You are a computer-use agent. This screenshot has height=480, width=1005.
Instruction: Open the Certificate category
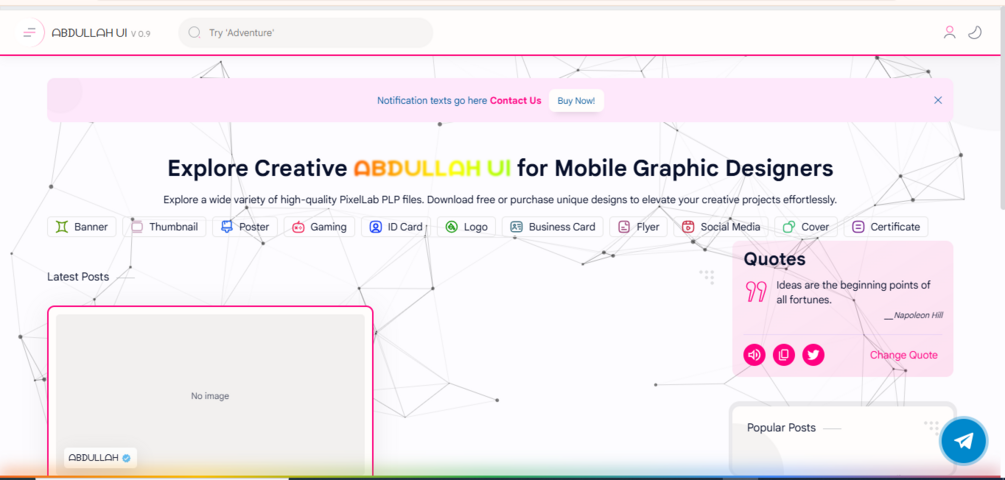(886, 227)
